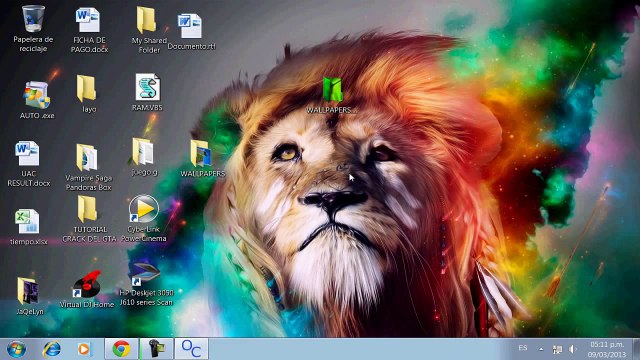Open the Windows Start menu

(16, 349)
